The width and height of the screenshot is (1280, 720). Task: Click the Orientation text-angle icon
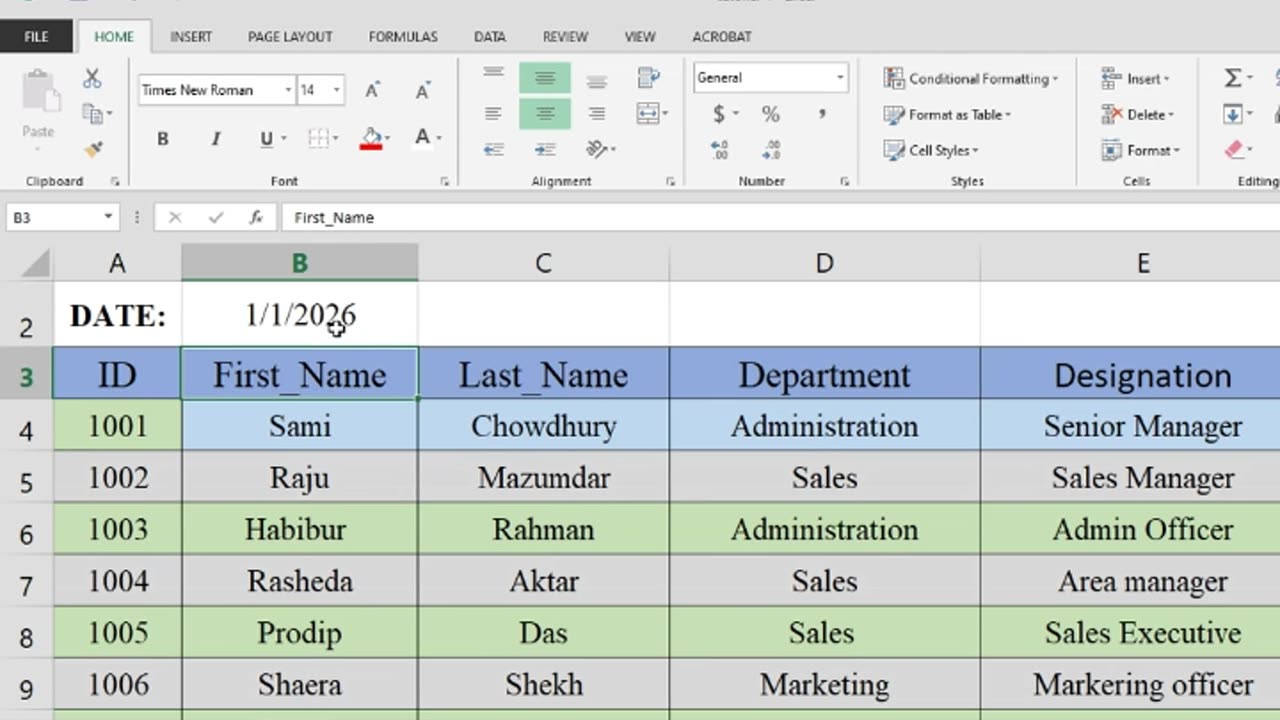click(x=597, y=150)
